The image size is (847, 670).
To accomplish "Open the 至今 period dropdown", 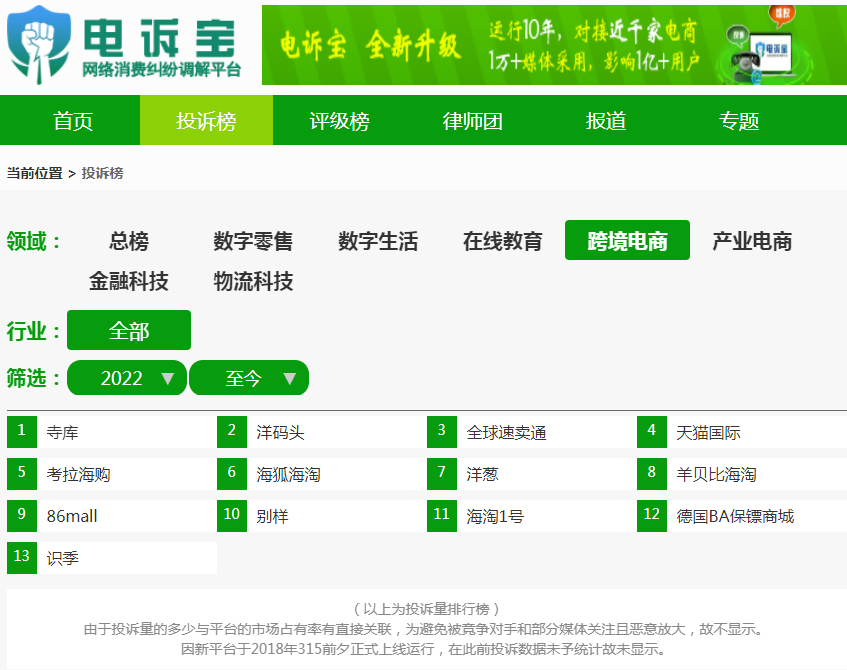I will tap(249, 378).
